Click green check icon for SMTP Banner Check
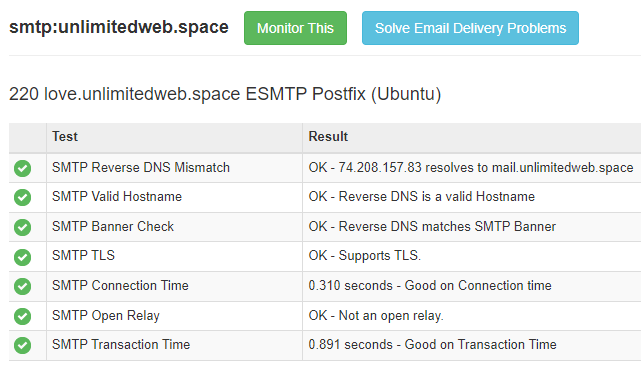This screenshot has height=368, width=641. [x=22, y=227]
